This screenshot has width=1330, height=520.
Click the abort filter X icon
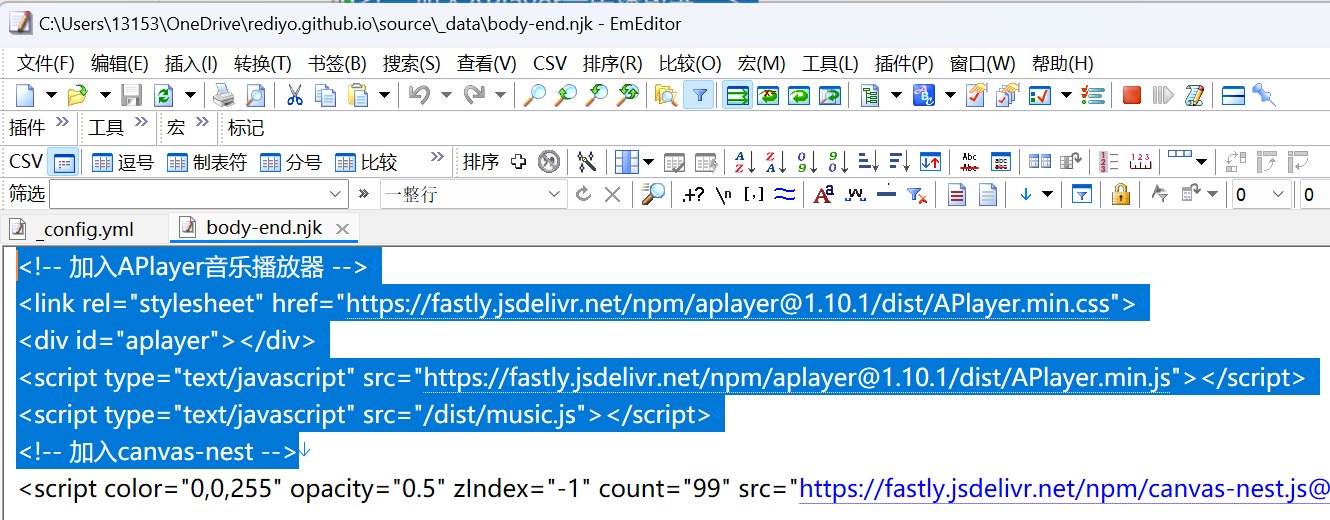(612, 194)
